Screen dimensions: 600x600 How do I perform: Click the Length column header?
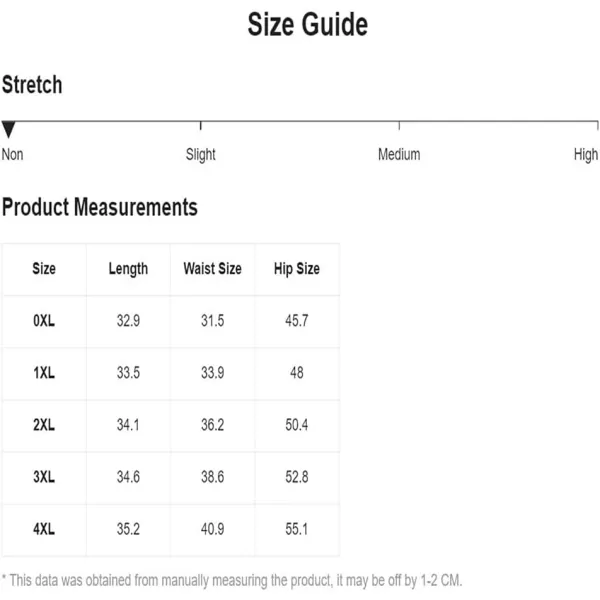128,269
